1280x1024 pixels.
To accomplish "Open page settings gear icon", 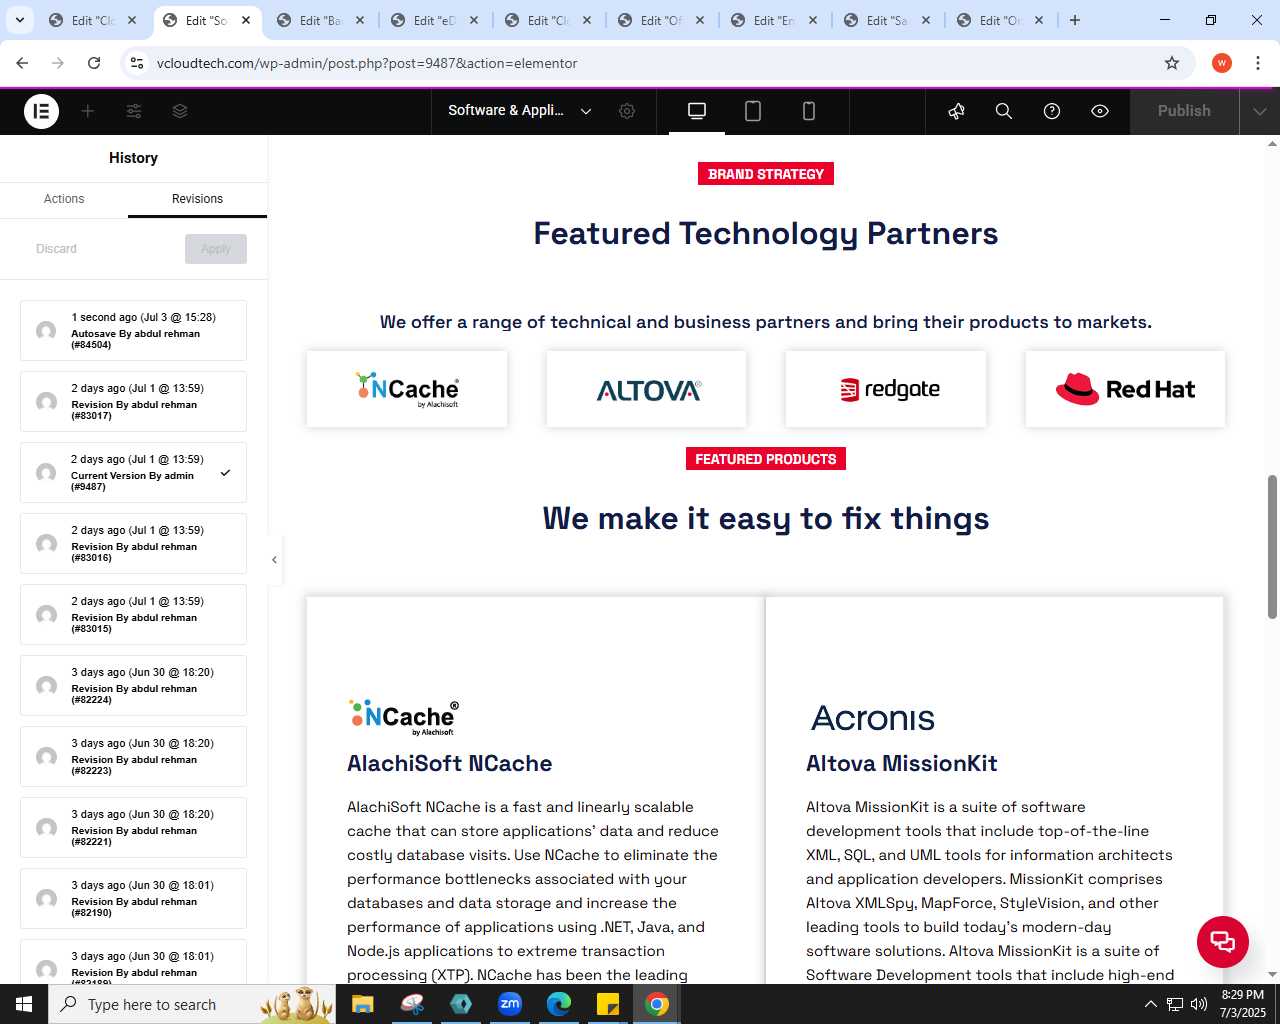I will click(x=627, y=111).
